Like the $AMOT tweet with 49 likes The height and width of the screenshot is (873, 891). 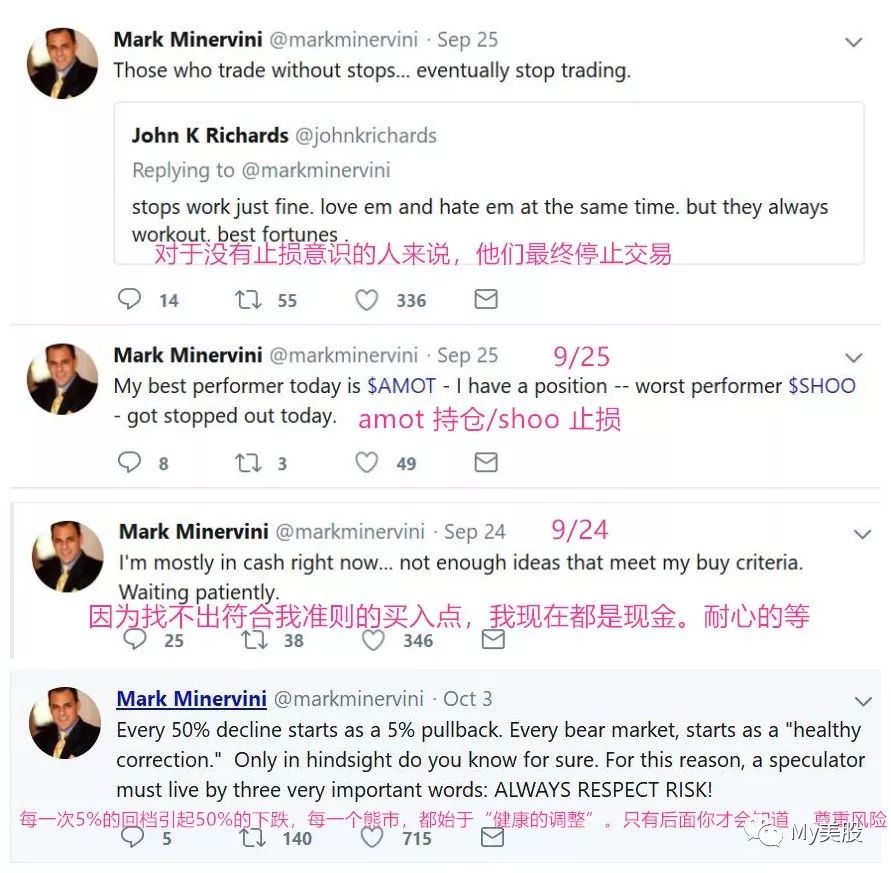click(x=367, y=463)
